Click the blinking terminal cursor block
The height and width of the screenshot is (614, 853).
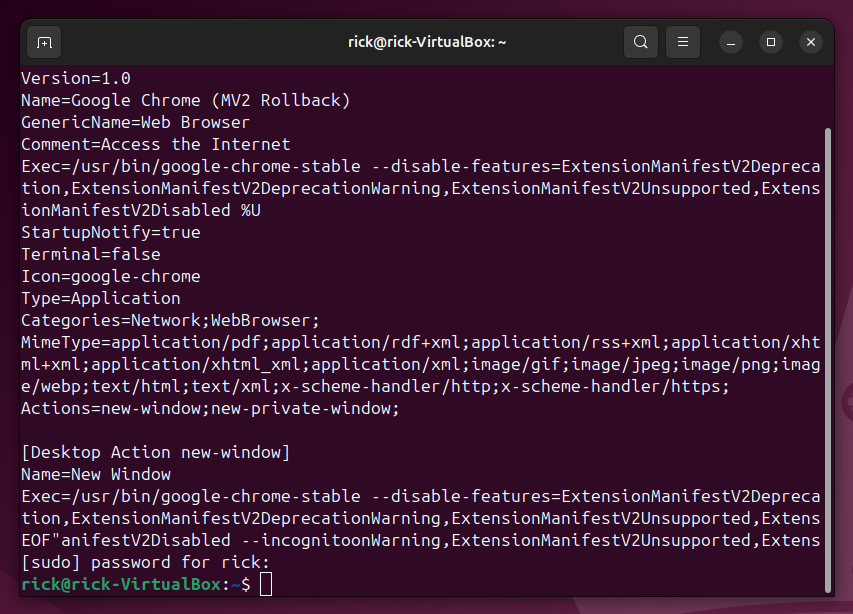(x=265, y=583)
